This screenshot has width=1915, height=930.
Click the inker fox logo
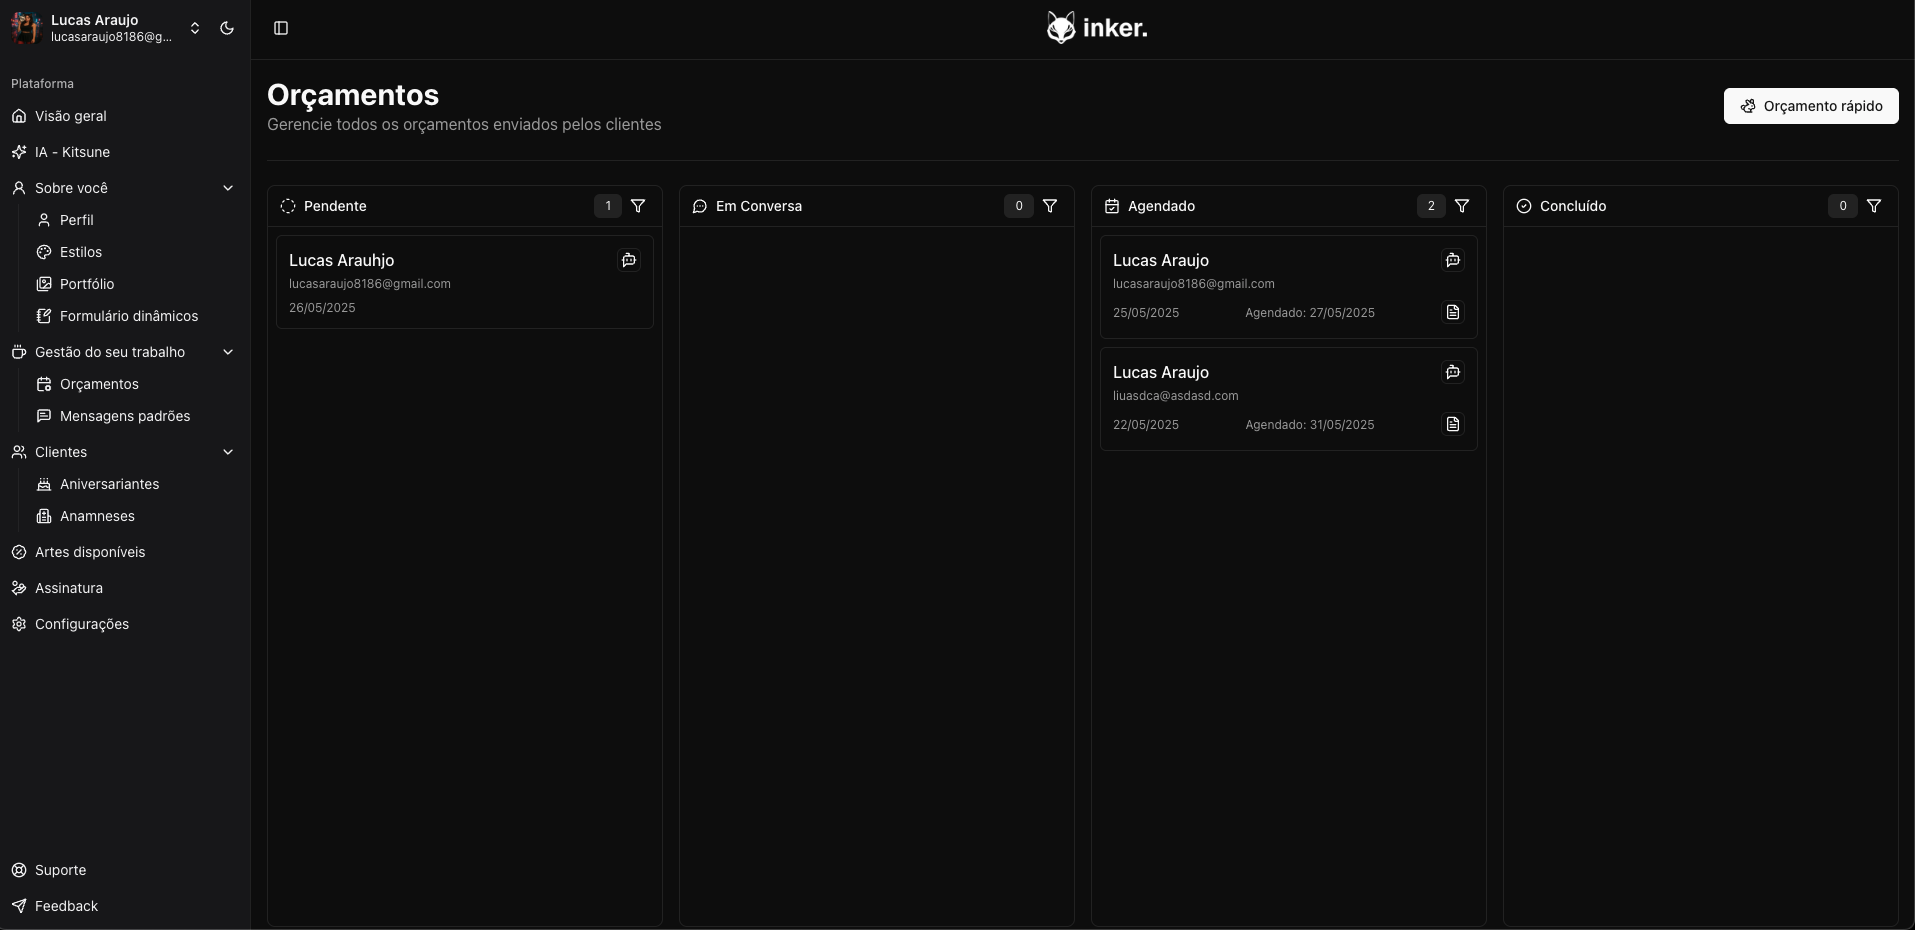[x=1097, y=28]
